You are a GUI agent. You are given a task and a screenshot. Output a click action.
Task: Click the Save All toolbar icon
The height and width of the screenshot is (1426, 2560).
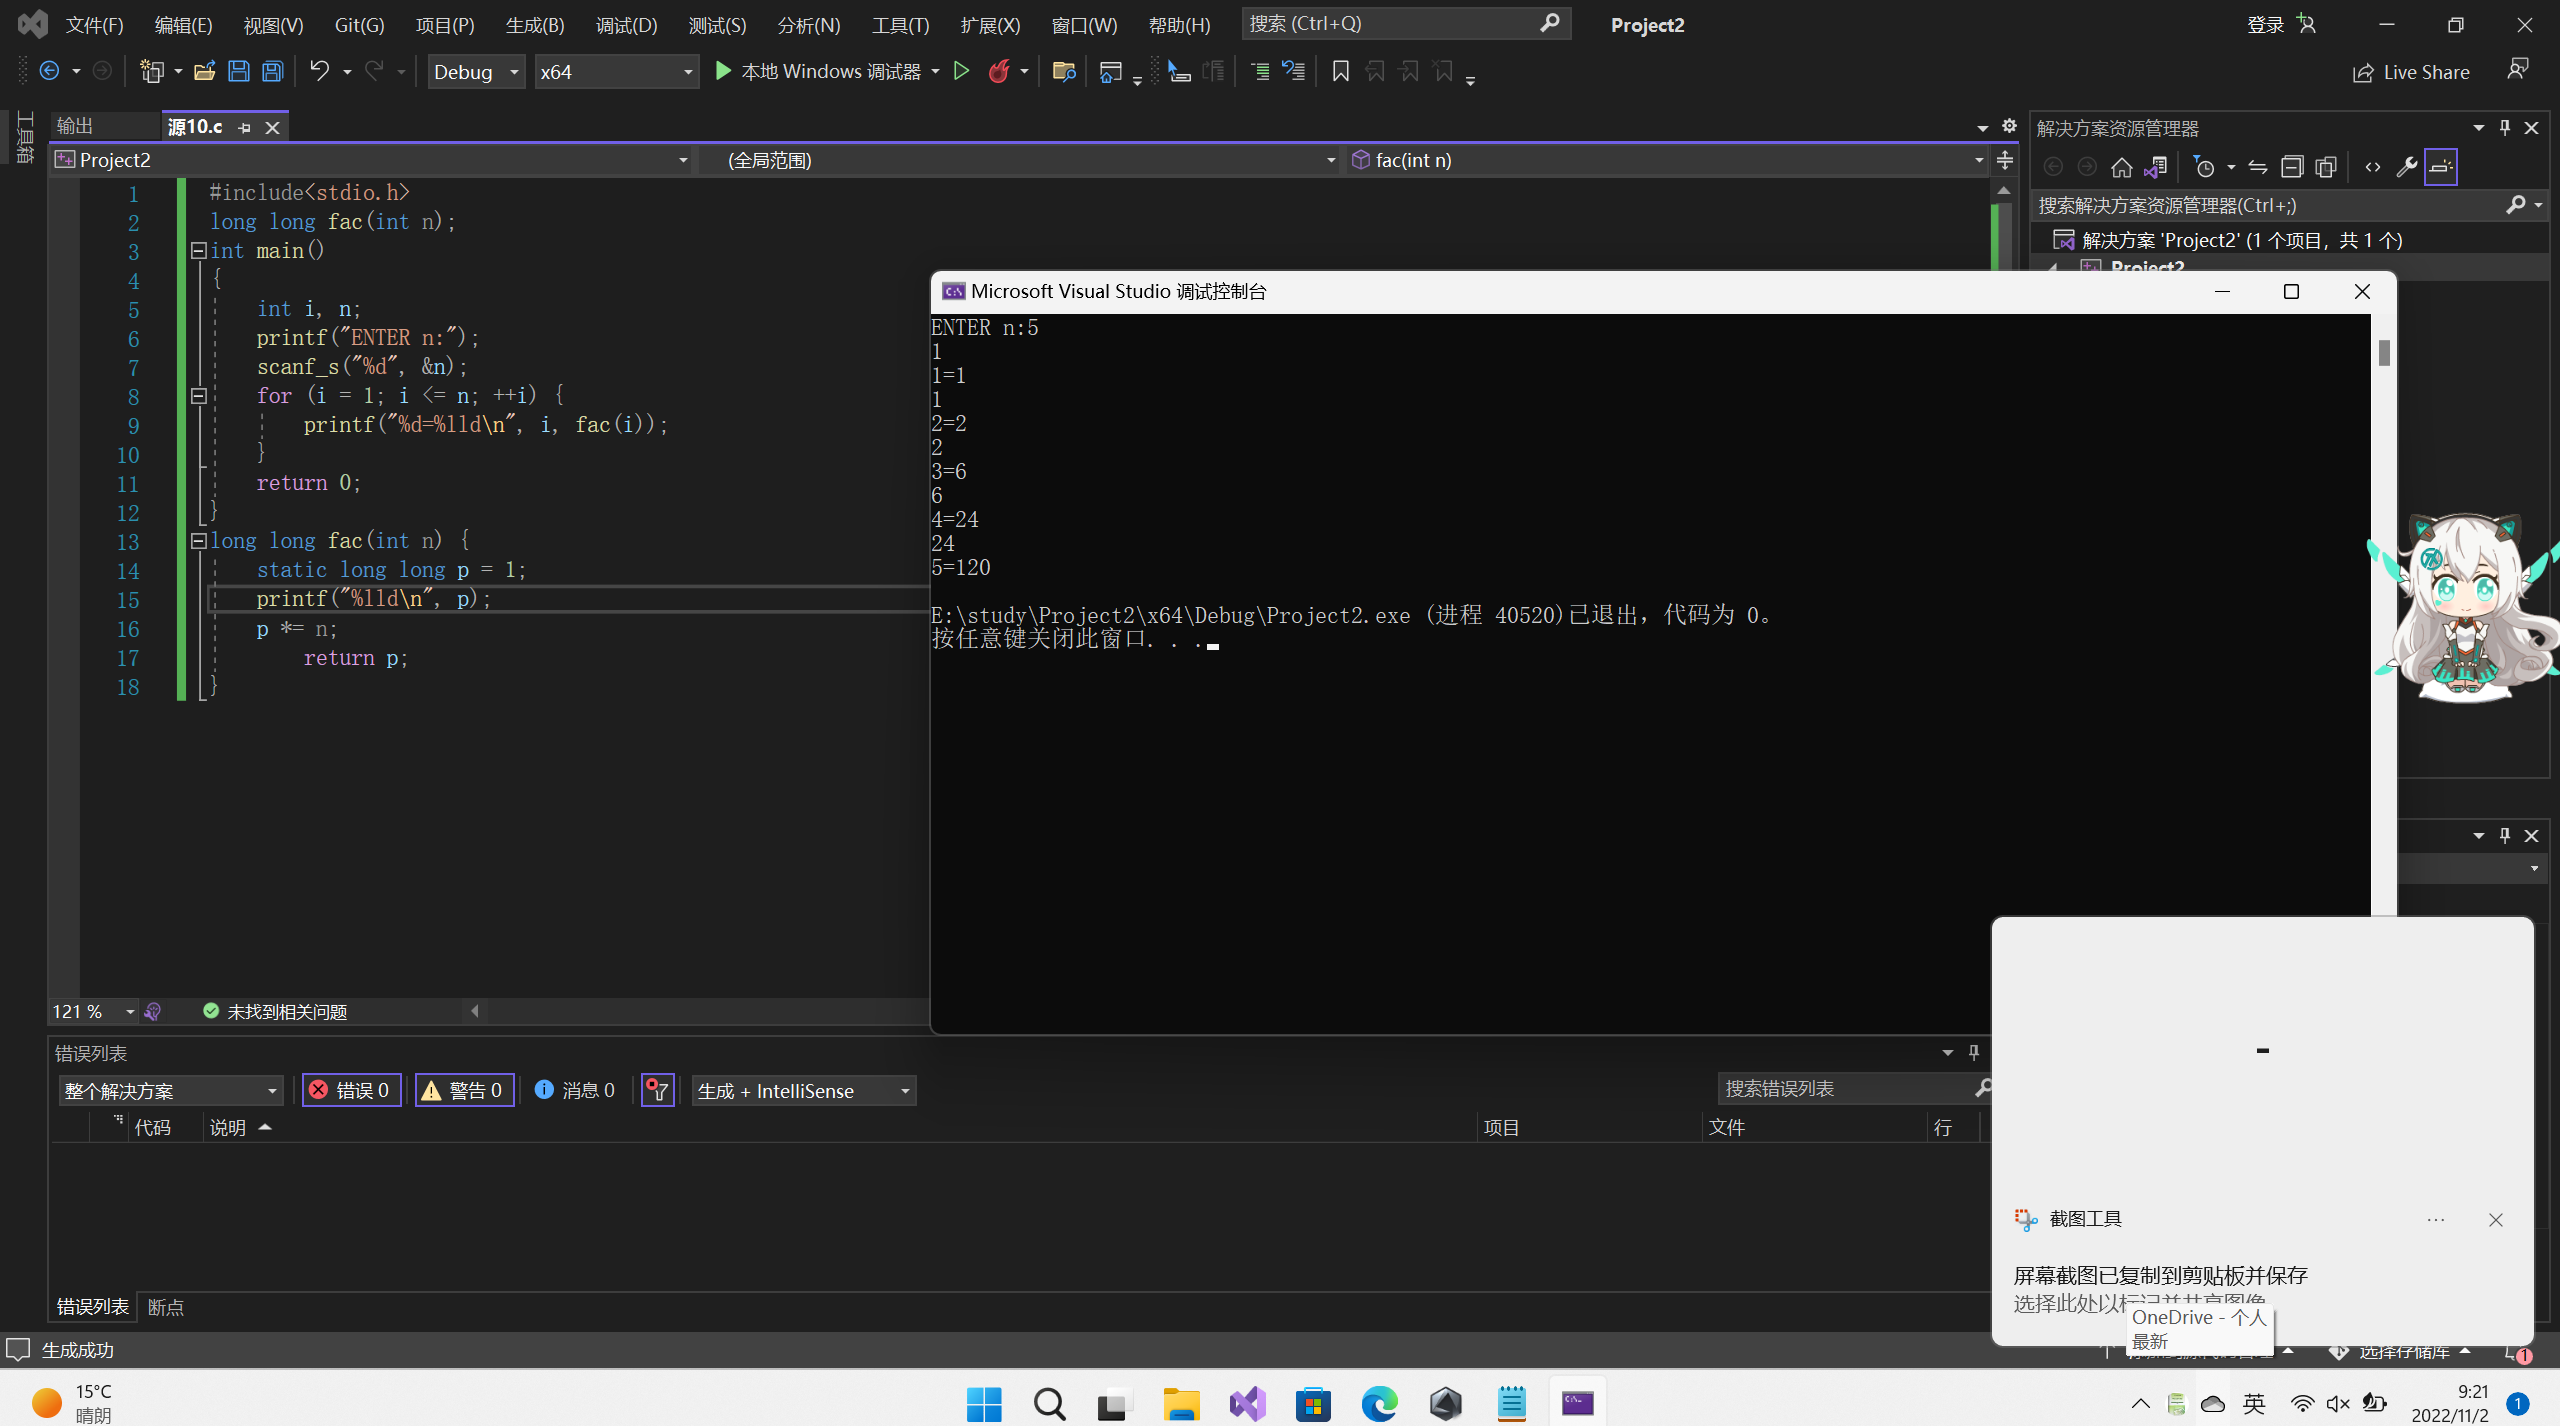tap(272, 71)
